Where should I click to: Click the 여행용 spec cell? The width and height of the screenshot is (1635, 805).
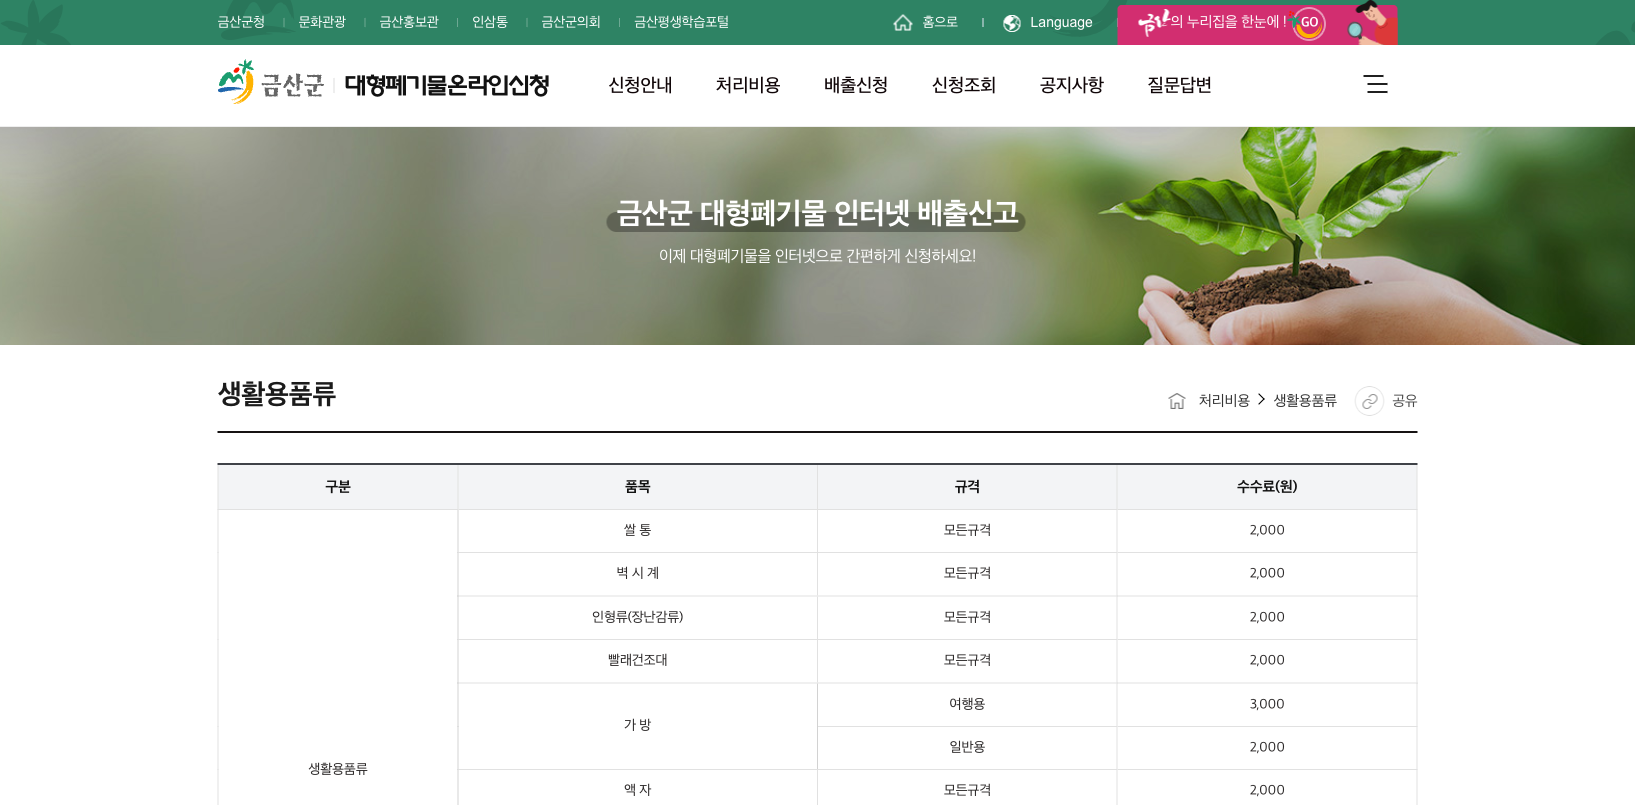click(967, 704)
